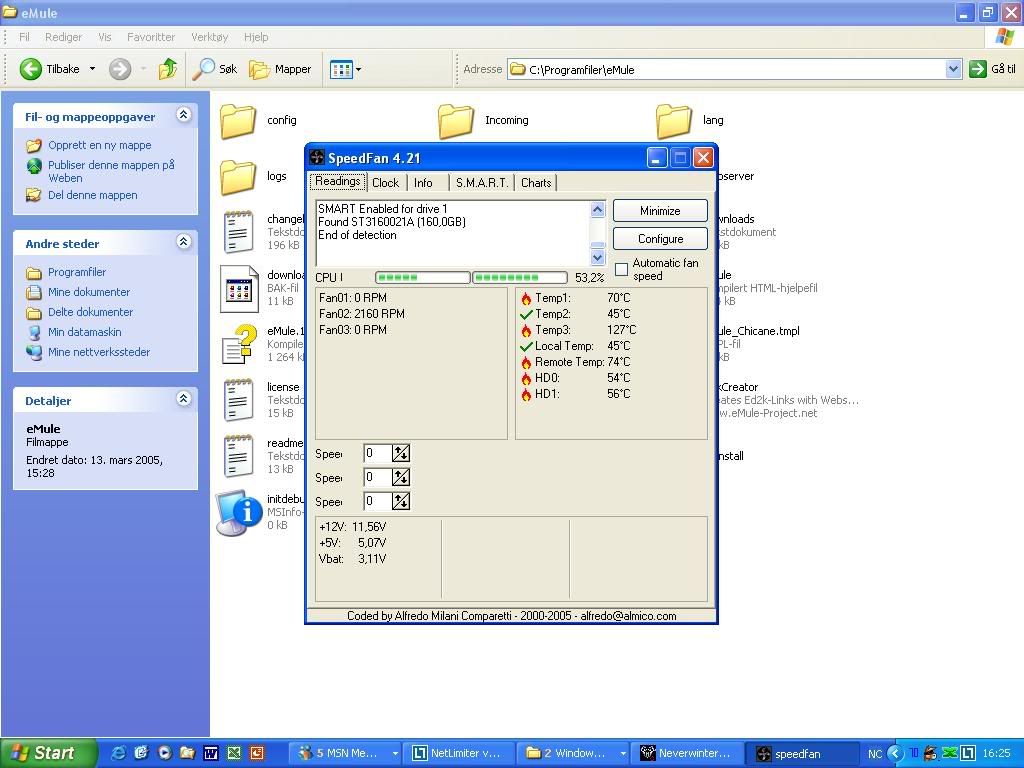Click the NetLimiter icon in system tray
The image size is (1024, 768).
(967, 754)
